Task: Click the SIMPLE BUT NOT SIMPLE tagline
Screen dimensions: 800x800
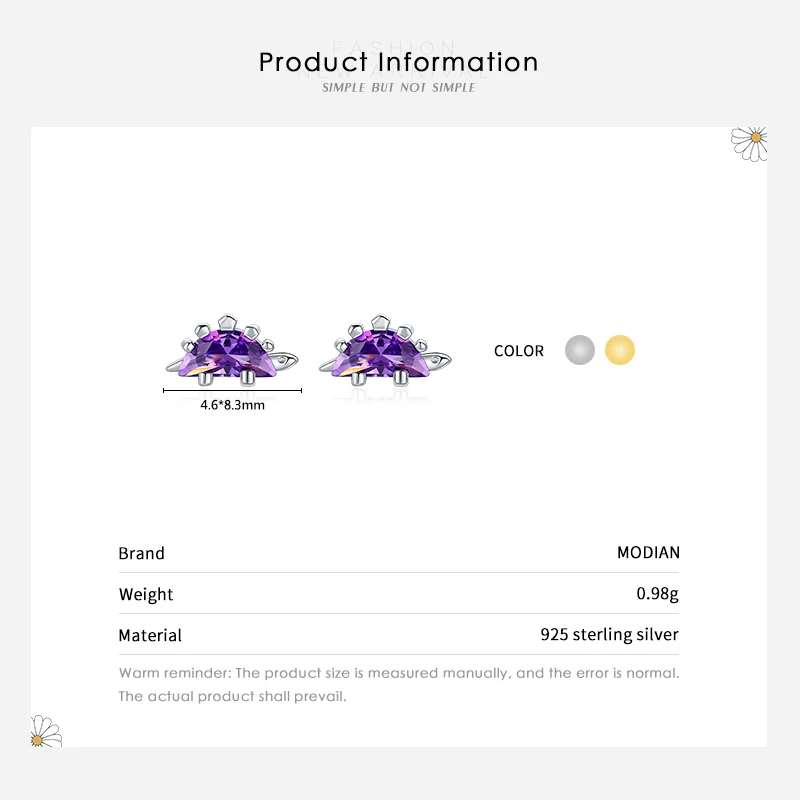Action: pos(398,88)
